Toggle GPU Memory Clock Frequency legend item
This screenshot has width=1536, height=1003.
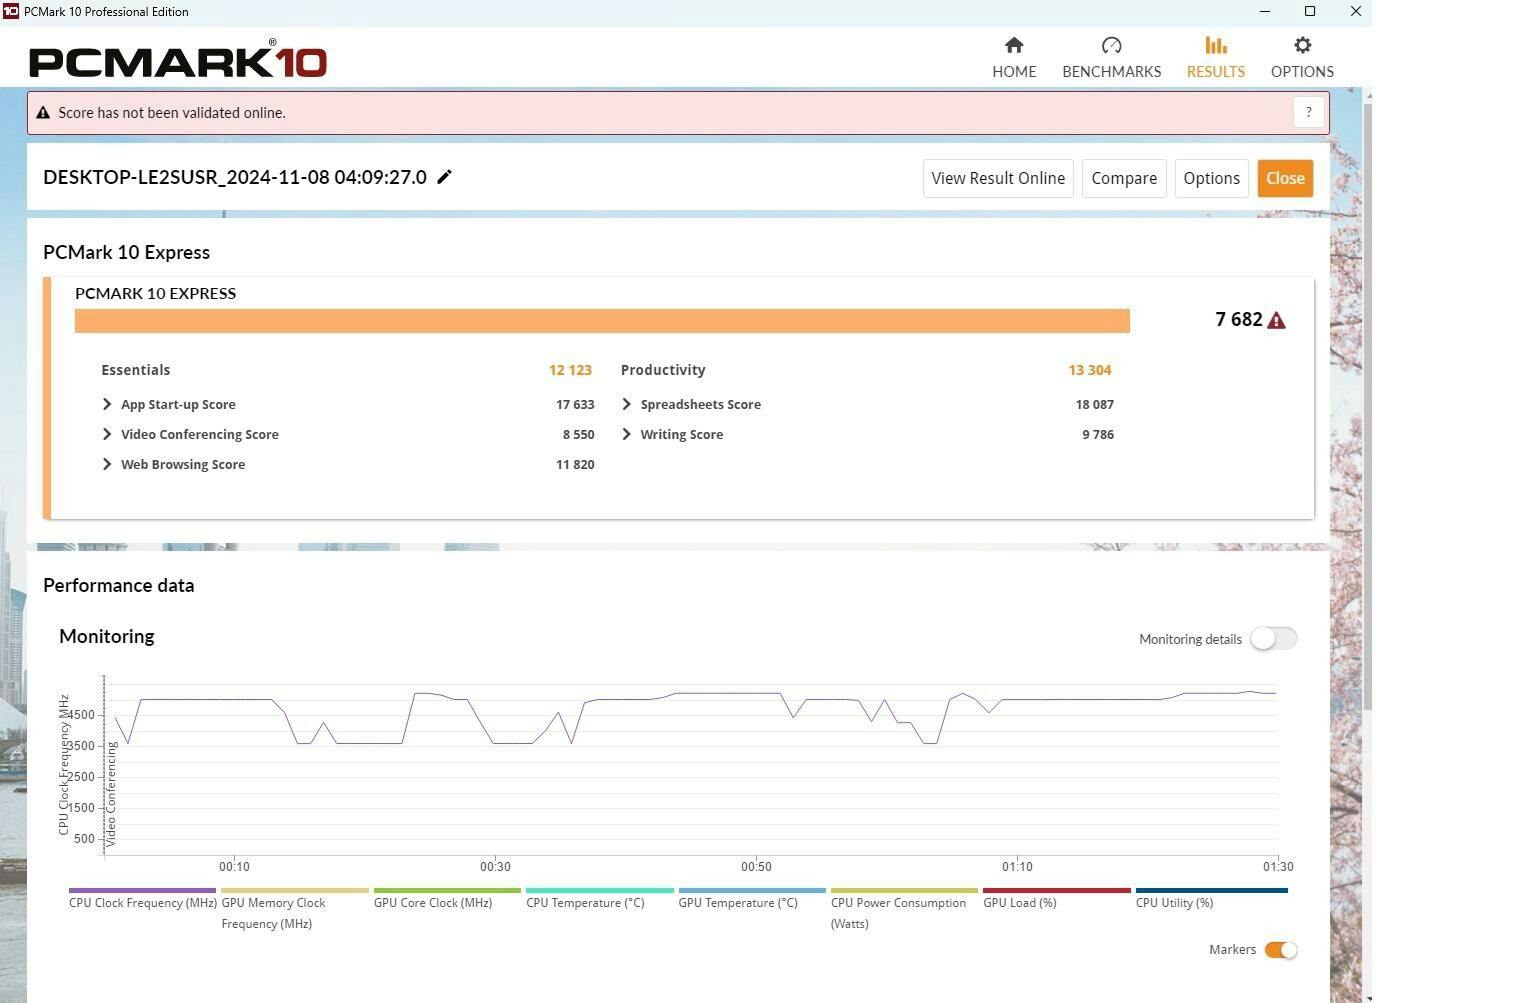click(x=294, y=911)
